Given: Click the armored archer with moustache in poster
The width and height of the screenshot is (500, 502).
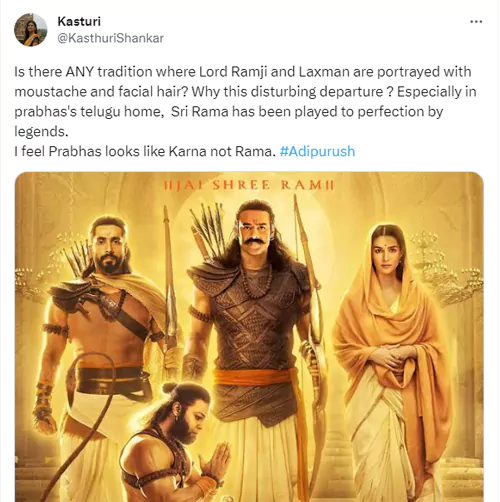Looking at the screenshot, I should [255, 333].
